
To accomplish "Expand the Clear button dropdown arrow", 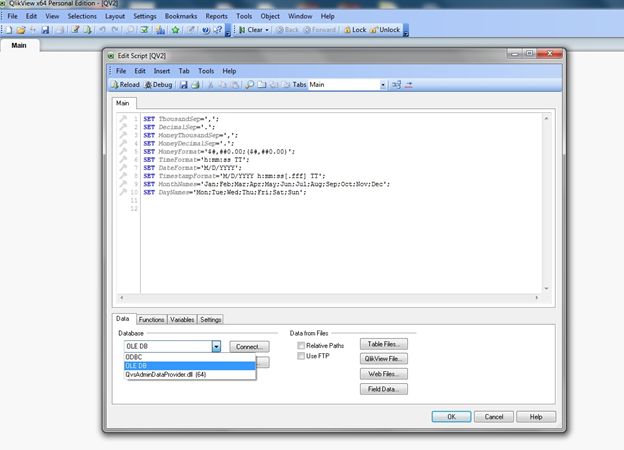I will coord(267,30).
